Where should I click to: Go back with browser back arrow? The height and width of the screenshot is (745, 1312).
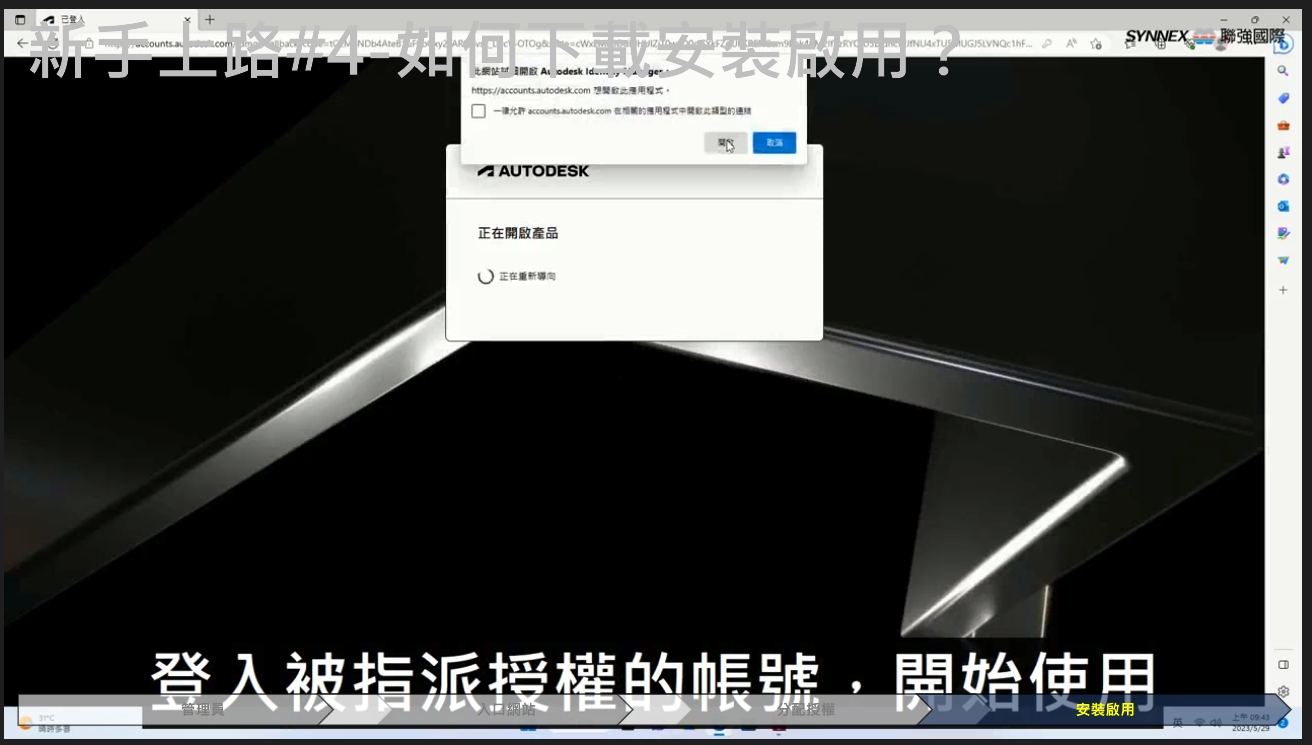click(x=22, y=44)
